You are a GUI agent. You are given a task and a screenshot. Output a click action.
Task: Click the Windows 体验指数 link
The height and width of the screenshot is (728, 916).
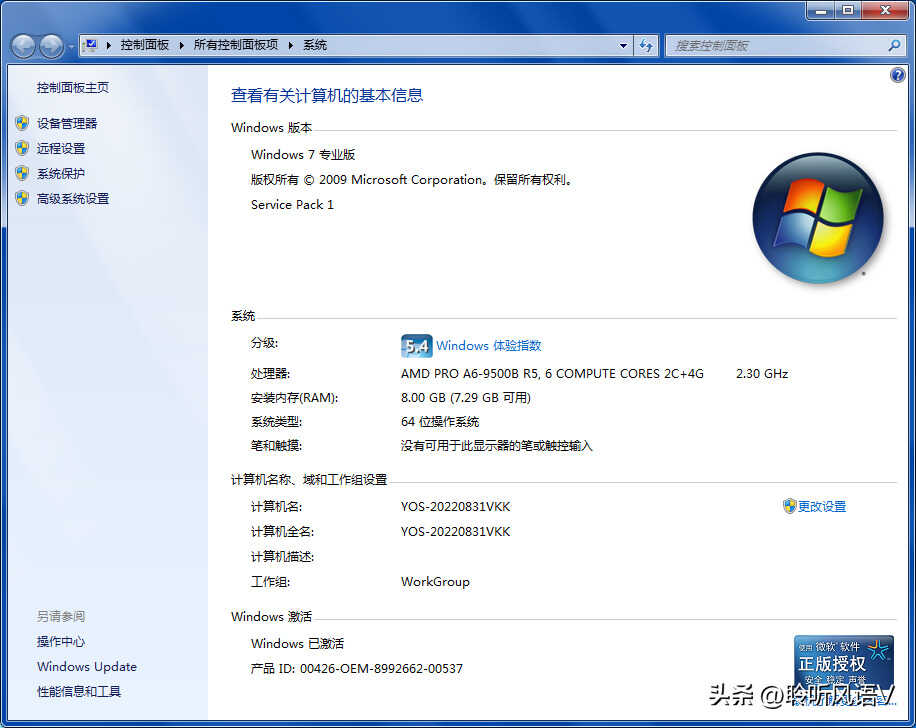[x=488, y=346]
